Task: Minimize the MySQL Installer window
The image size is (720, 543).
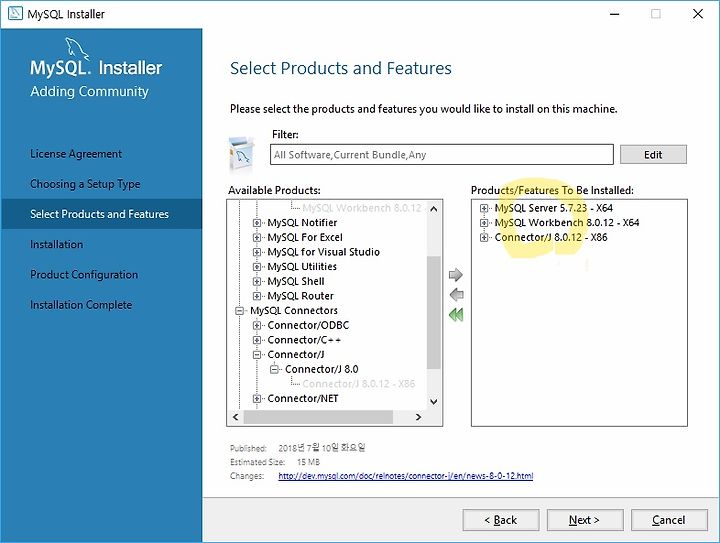Action: point(614,14)
